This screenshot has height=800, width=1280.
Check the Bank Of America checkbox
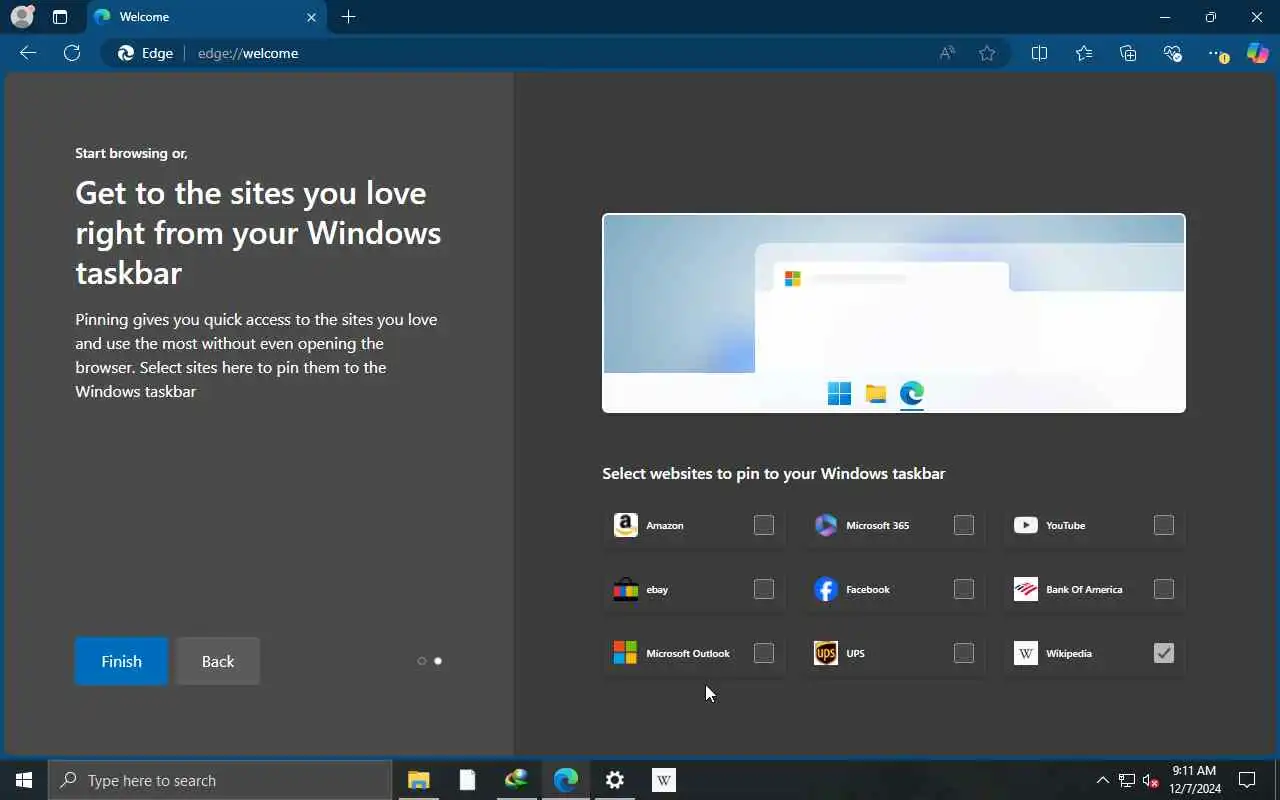click(x=1164, y=589)
